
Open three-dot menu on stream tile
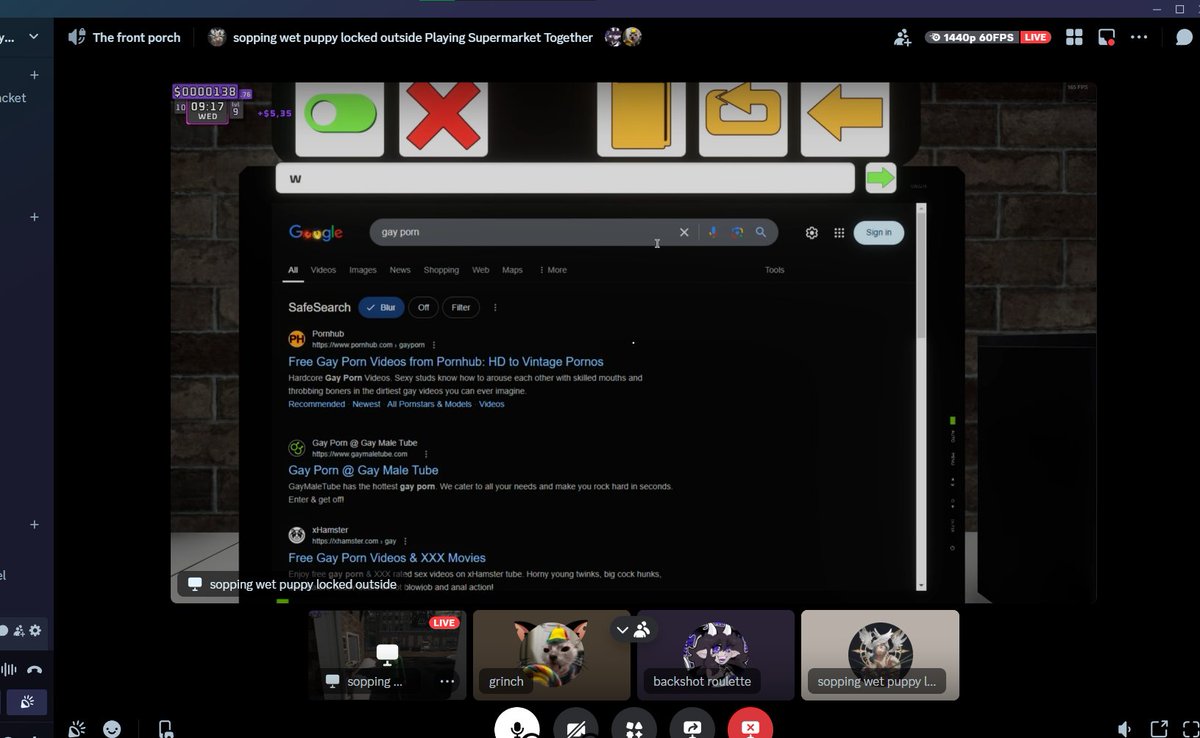pyautogui.click(x=447, y=681)
